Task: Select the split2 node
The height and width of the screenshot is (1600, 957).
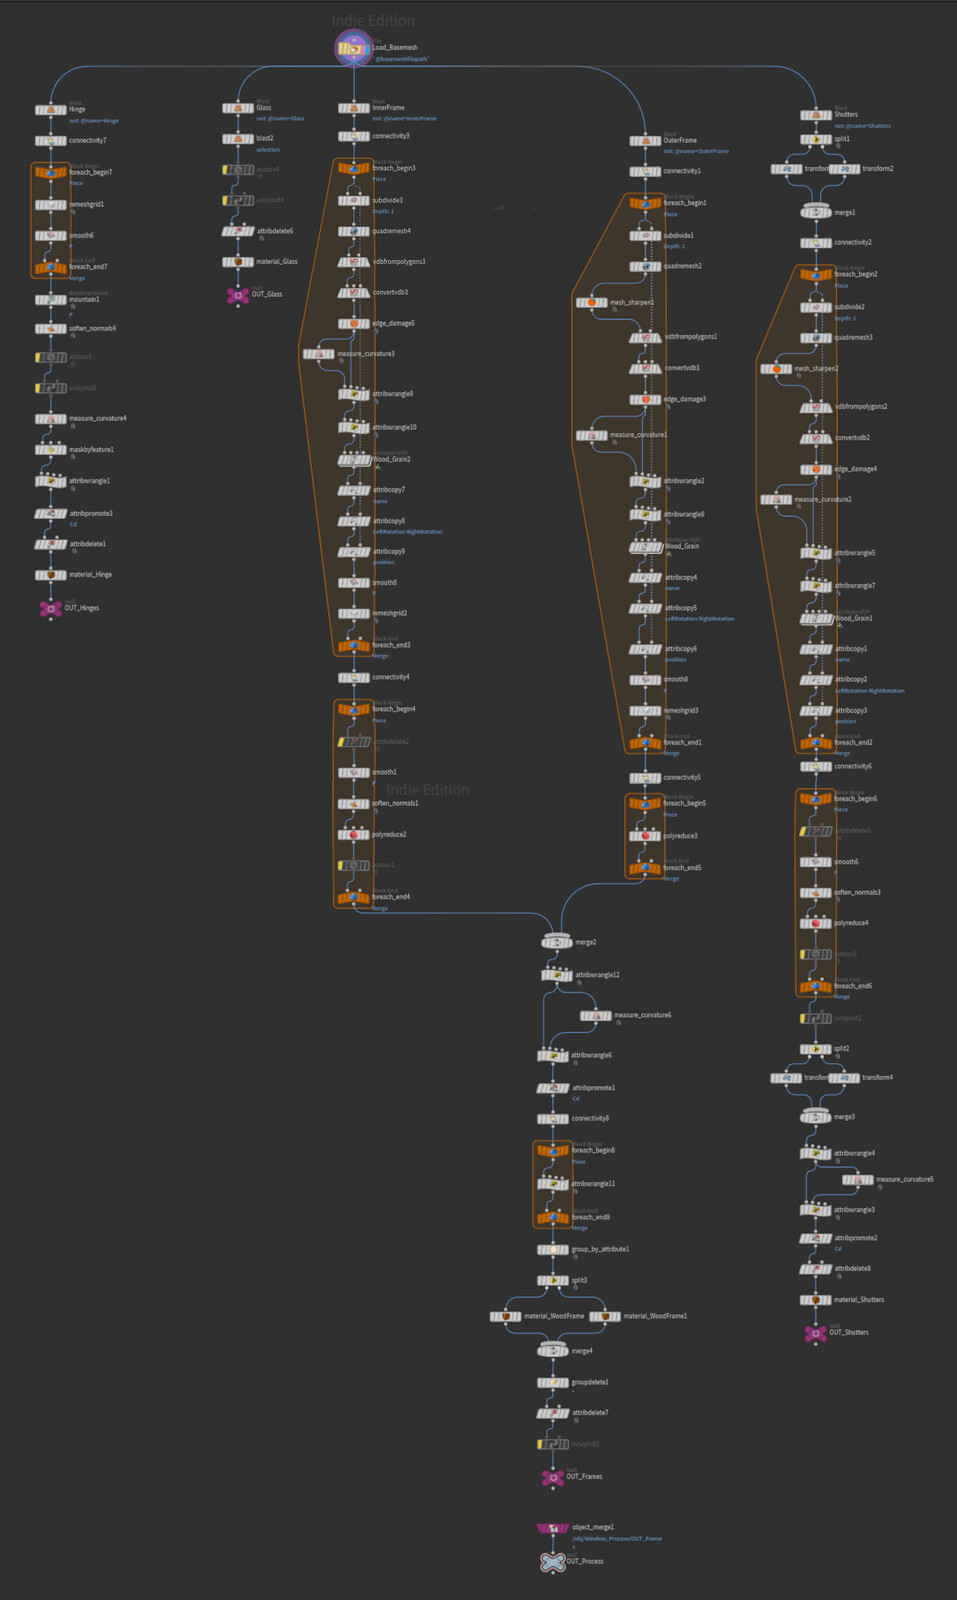Action: pyautogui.click(x=816, y=1049)
